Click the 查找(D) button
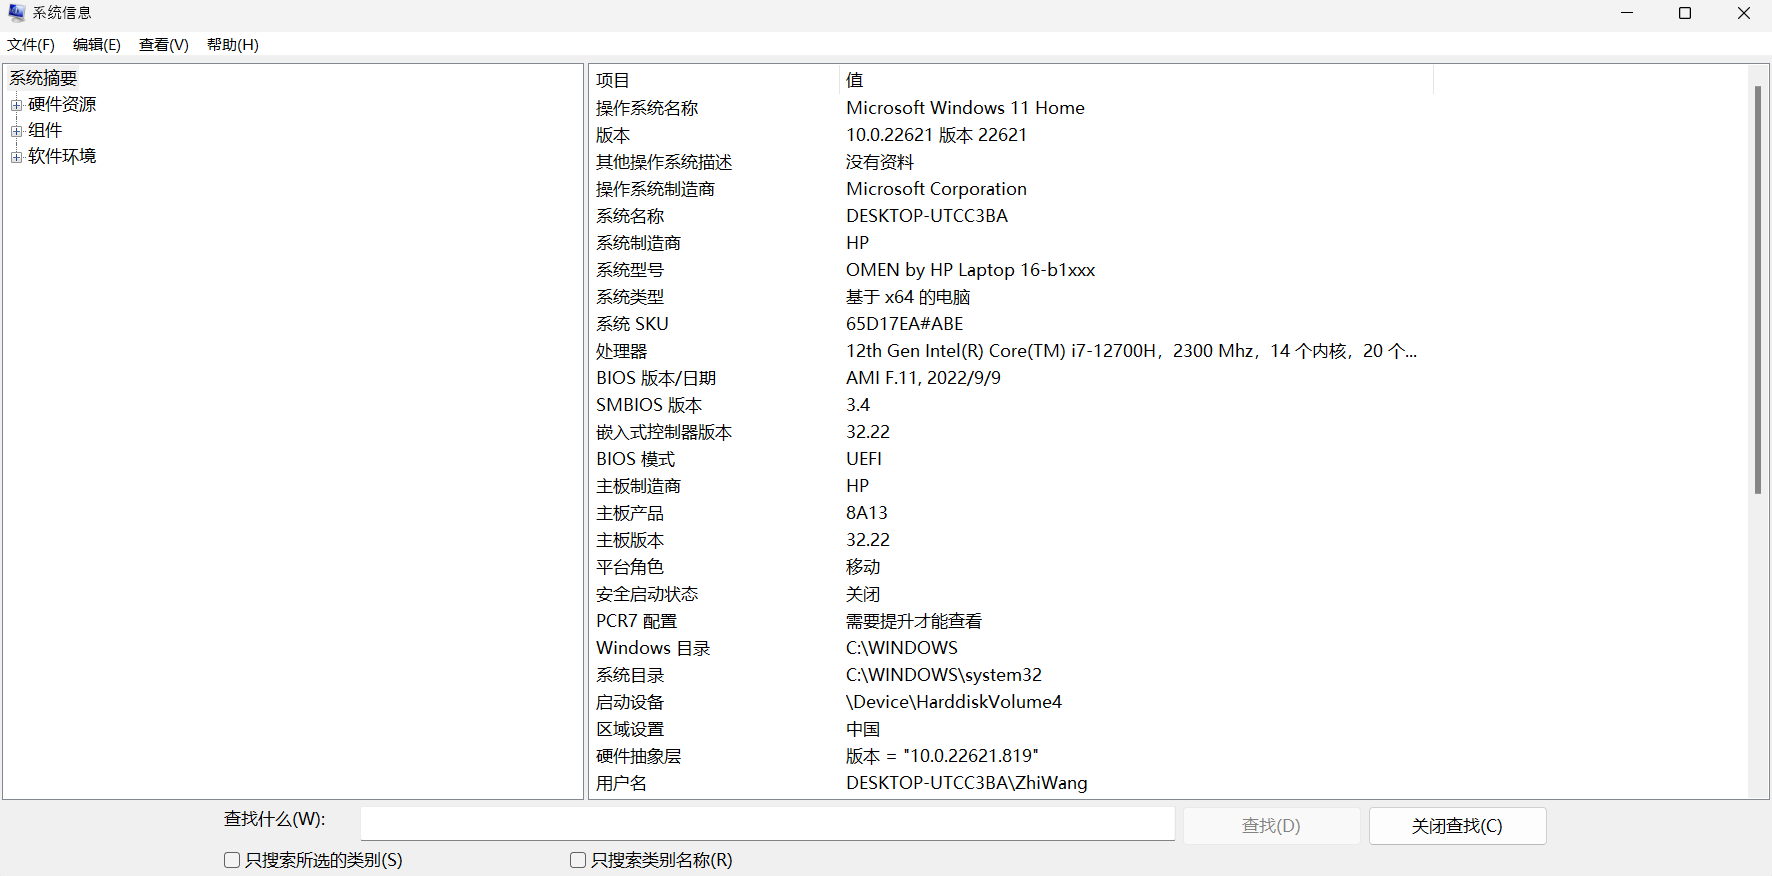 1271,826
